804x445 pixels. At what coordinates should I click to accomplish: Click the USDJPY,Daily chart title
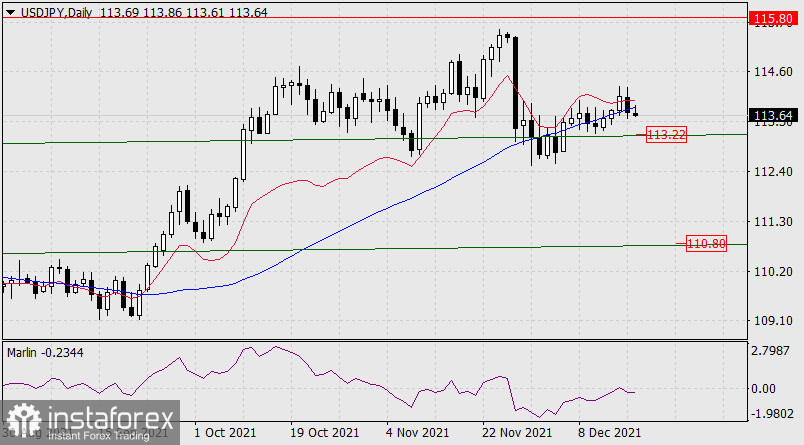[56, 12]
